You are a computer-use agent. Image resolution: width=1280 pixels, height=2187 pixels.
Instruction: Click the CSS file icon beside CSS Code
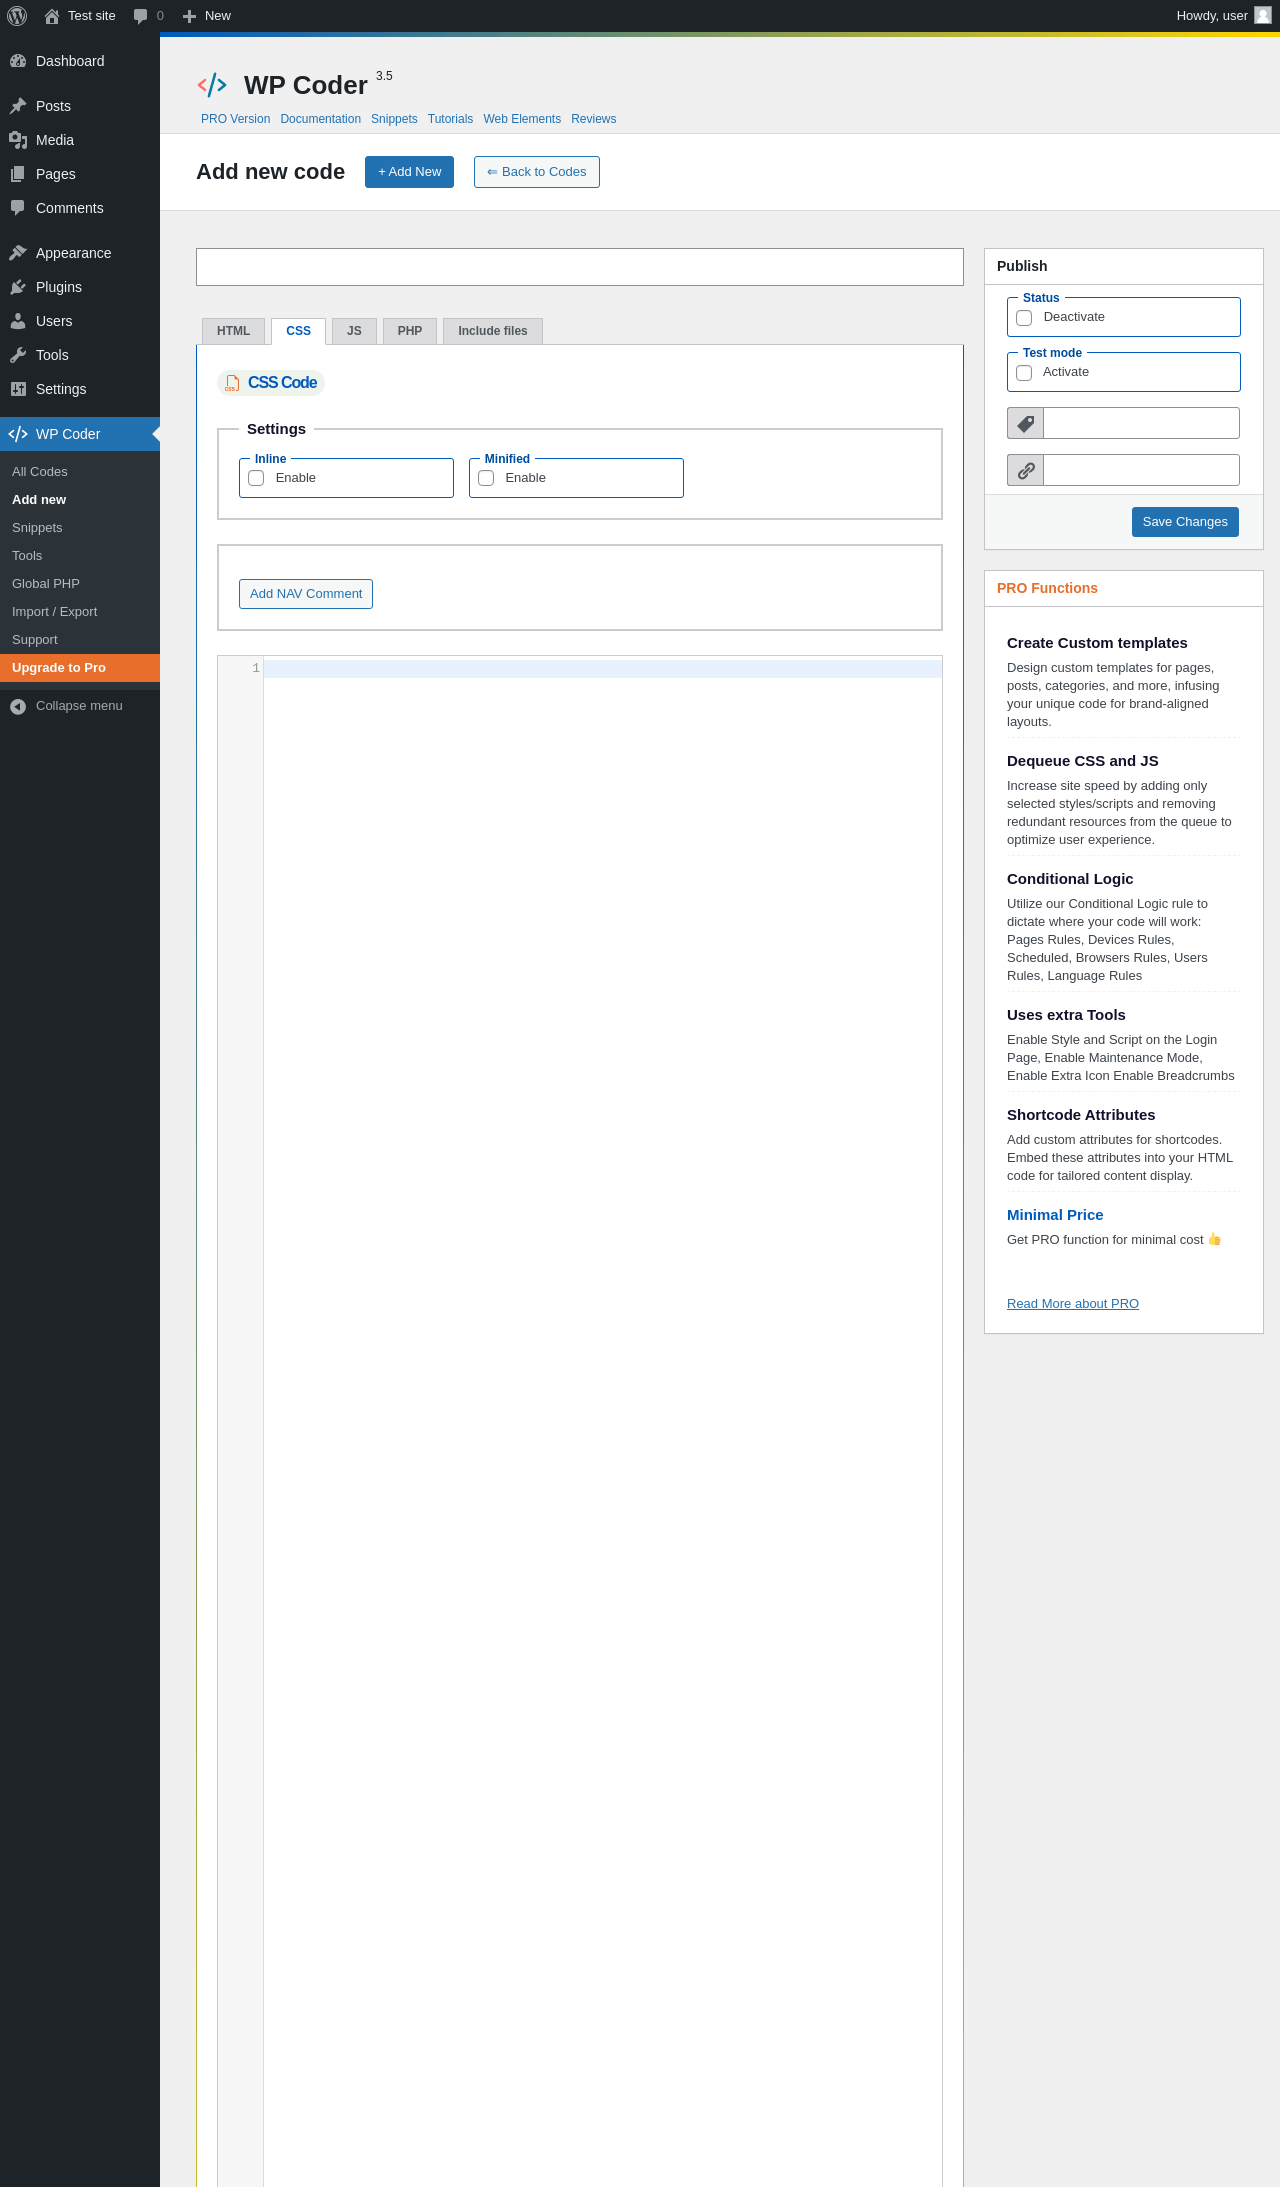(232, 383)
